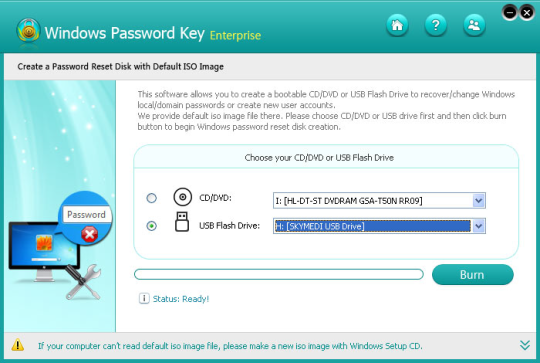Screen dimensions: 540x363
Task: Click the H: [SKYMEDI USB Drive] selection
Action: click(373, 226)
